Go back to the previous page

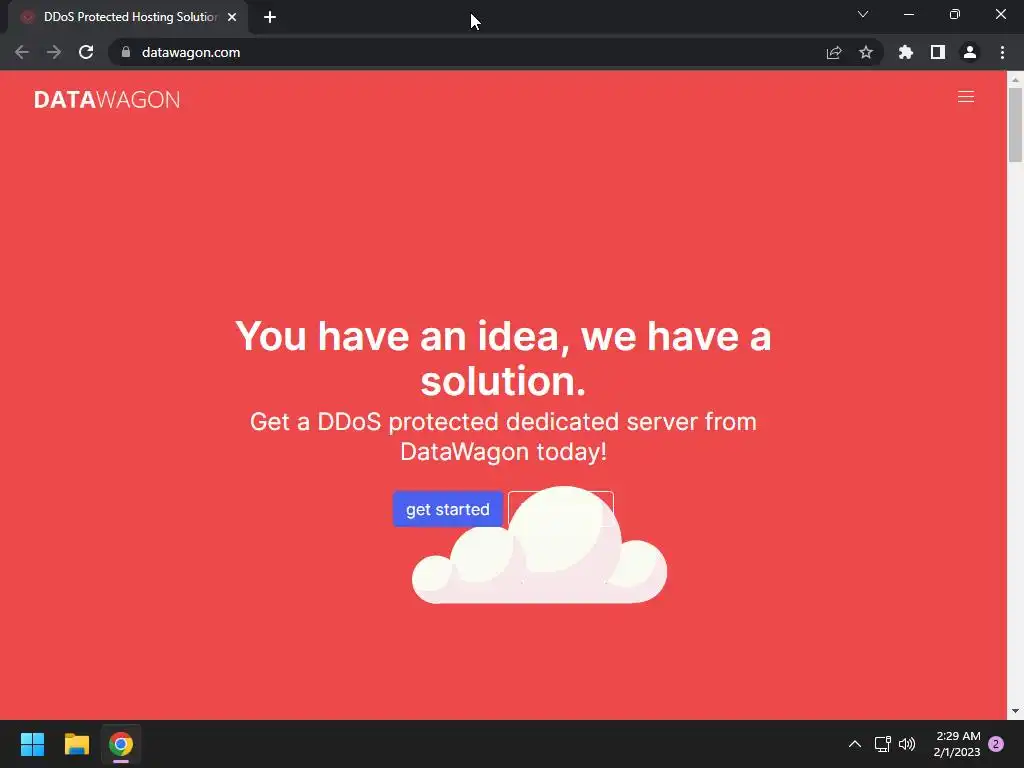(22, 52)
